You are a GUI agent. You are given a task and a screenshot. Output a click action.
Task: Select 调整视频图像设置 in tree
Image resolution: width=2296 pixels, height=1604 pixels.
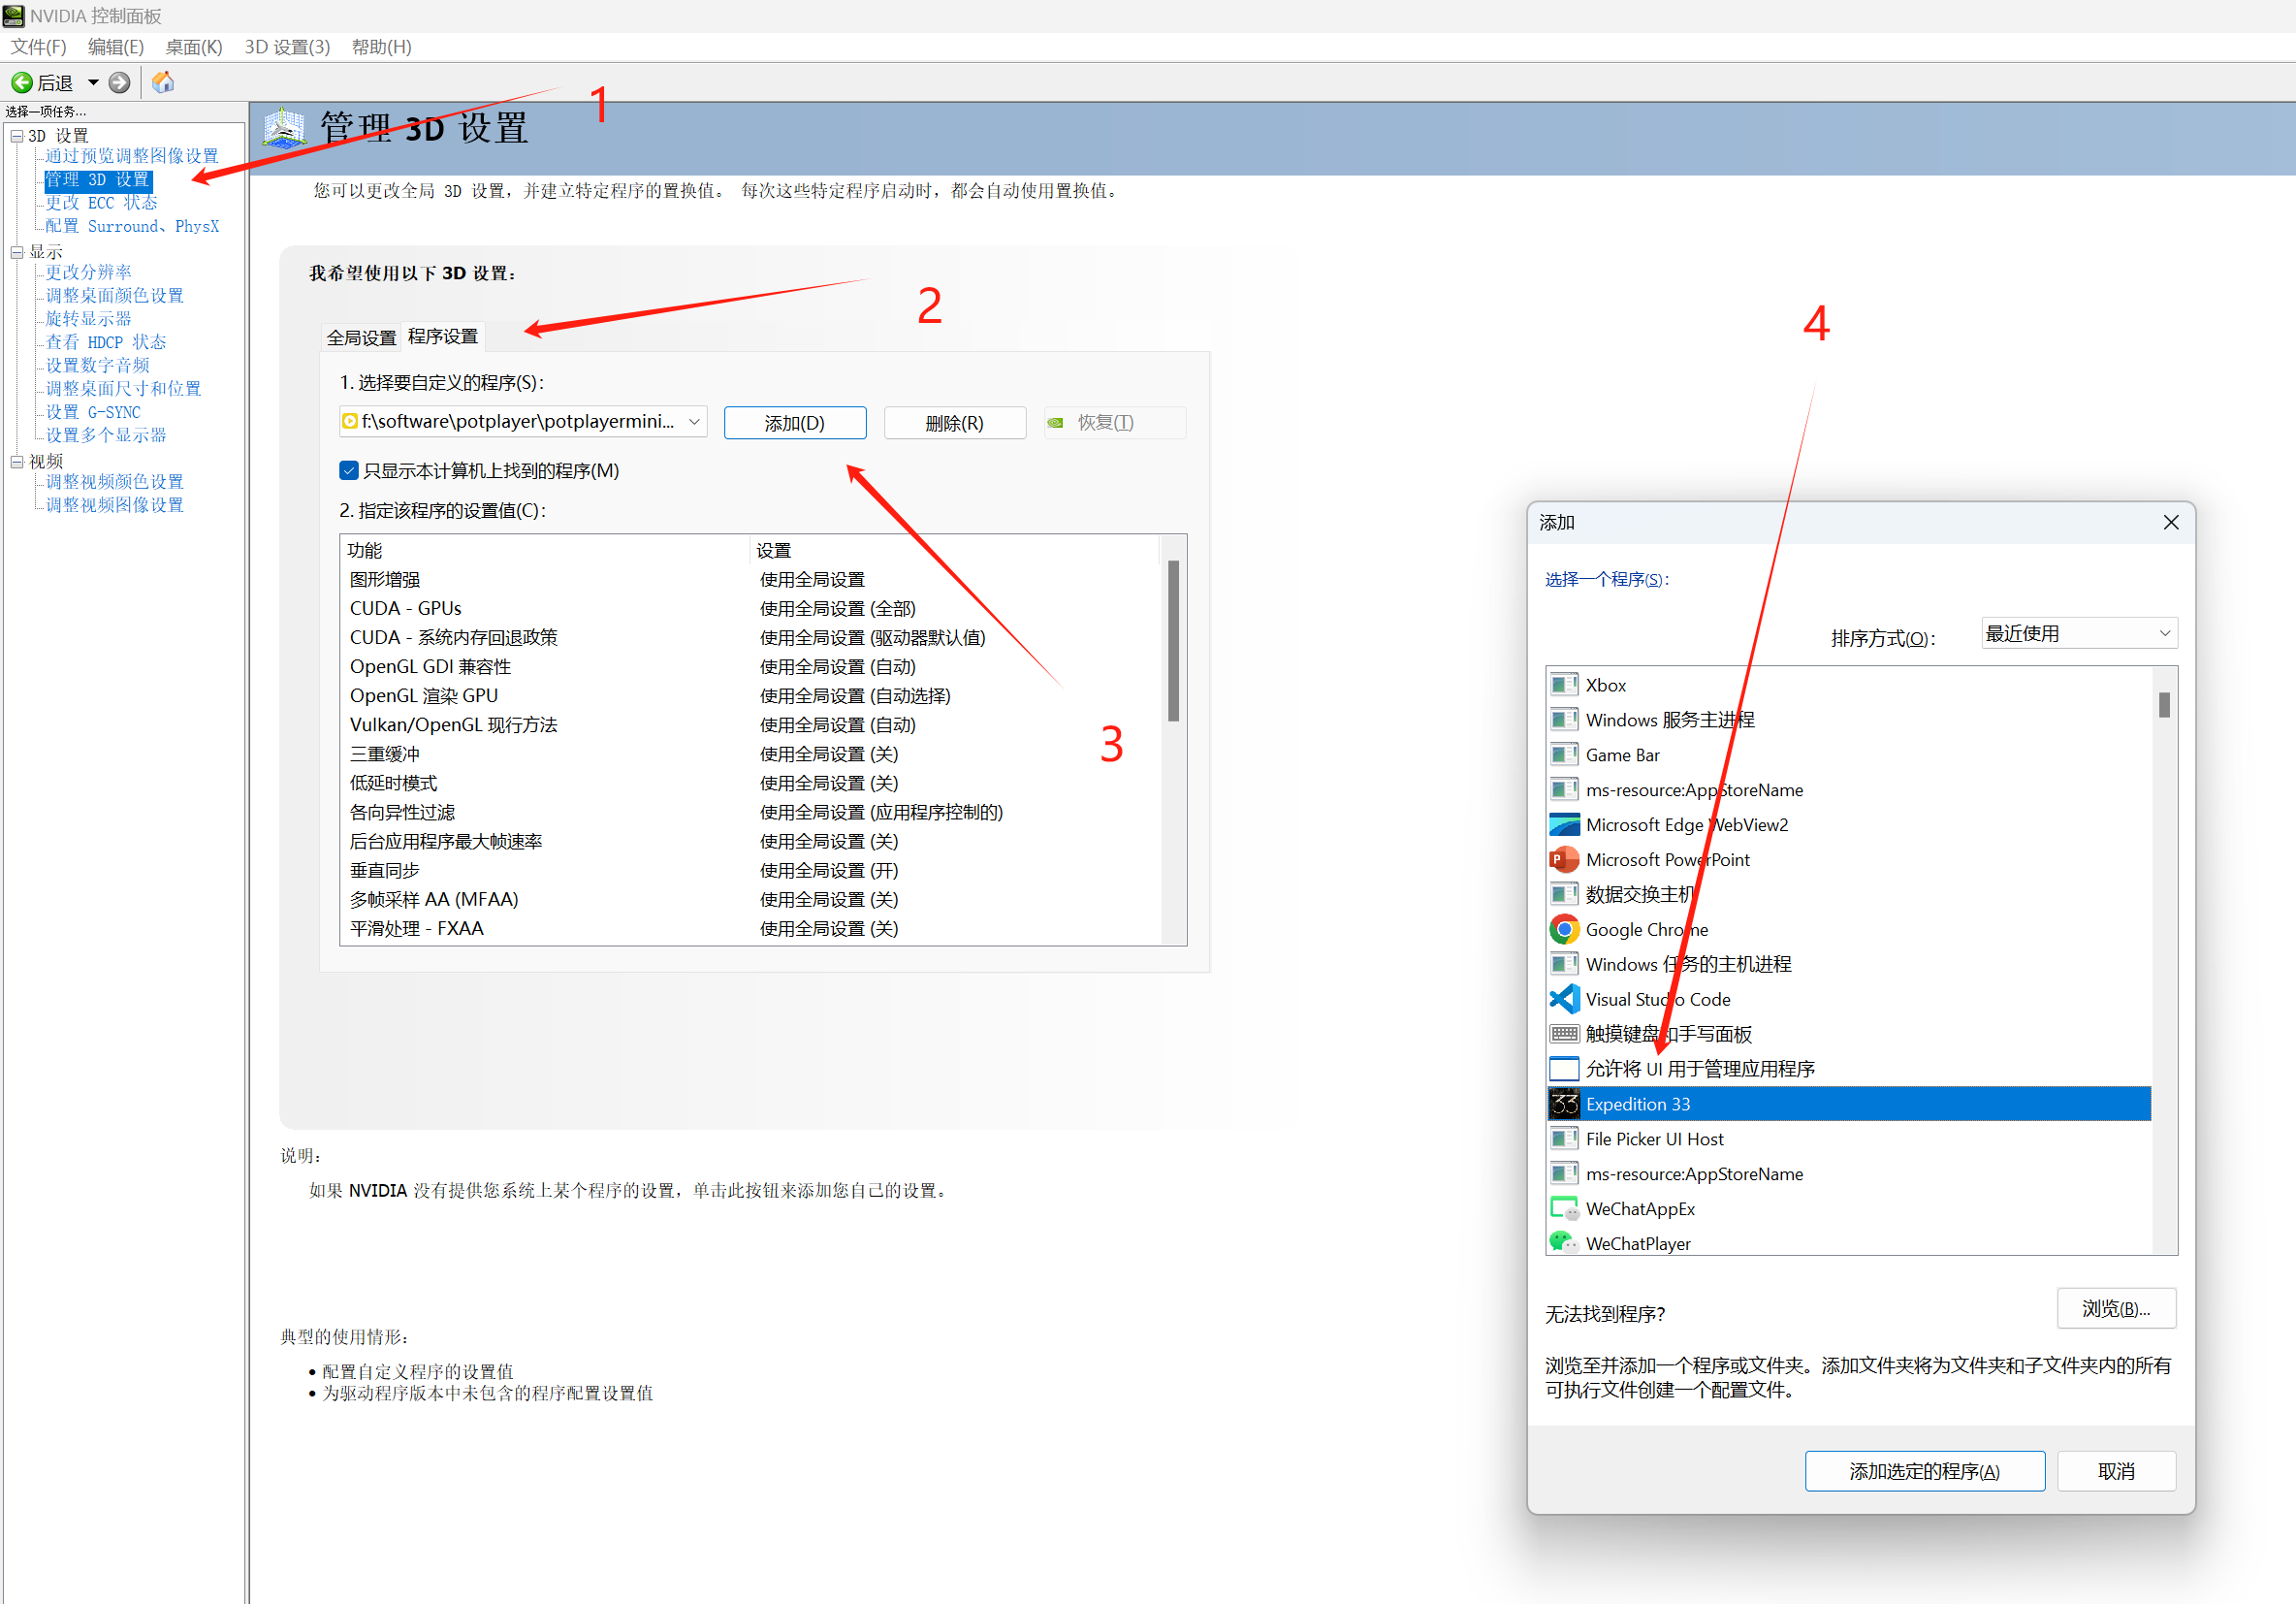114,505
